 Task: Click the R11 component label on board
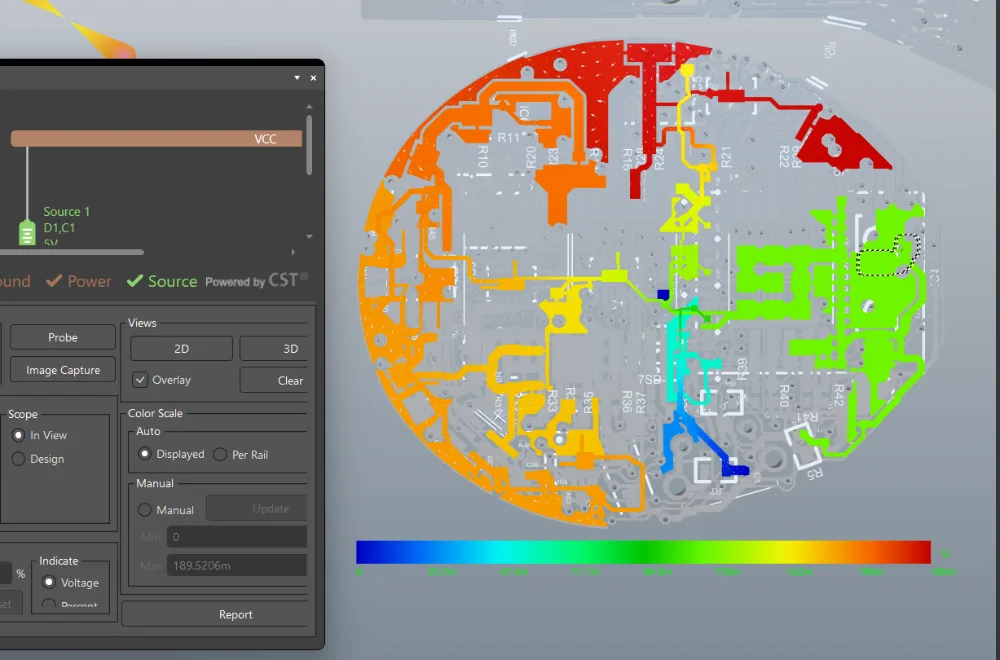[x=509, y=137]
